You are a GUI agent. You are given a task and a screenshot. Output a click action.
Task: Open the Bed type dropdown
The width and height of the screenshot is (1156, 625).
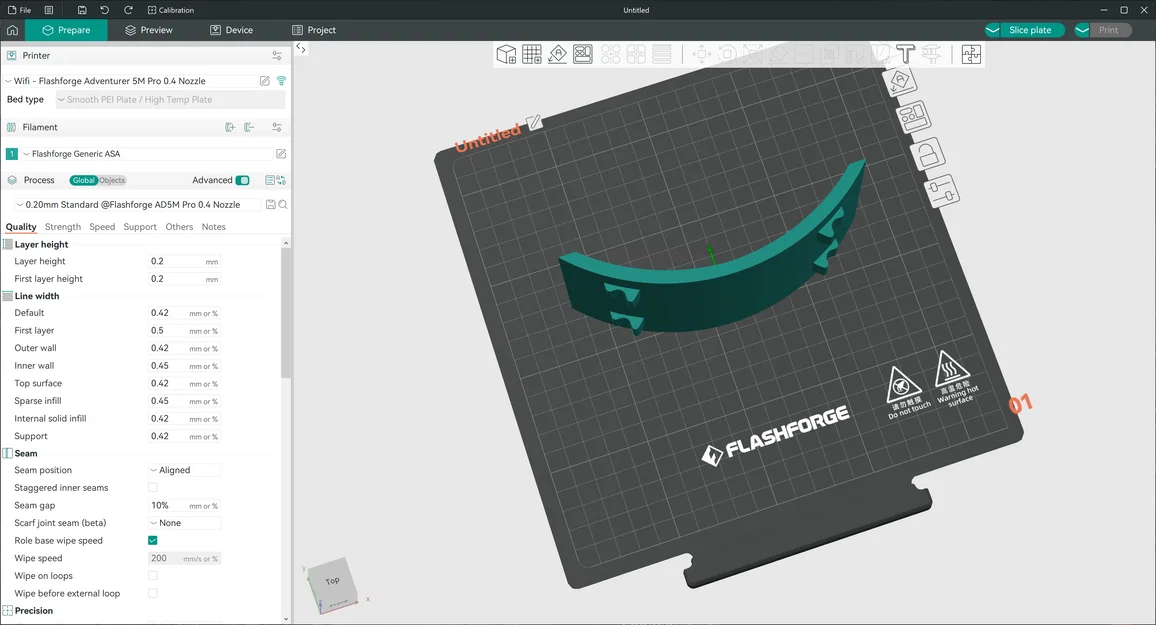(170, 99)
